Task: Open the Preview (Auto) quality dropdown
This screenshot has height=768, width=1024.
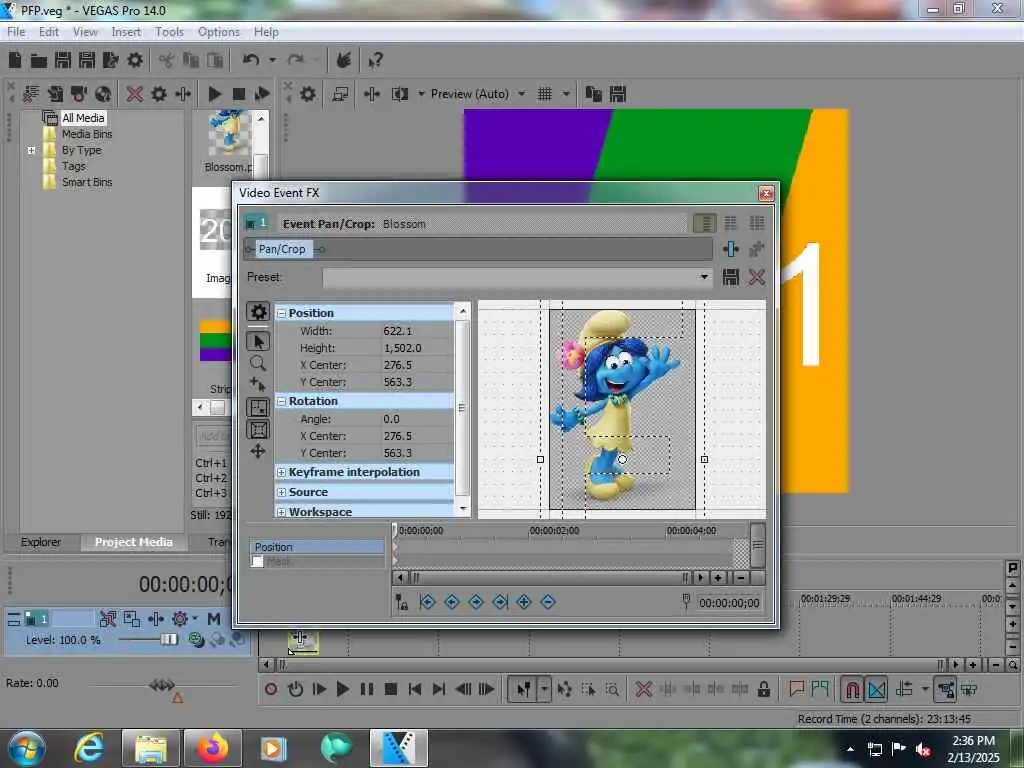Action: coord(521,94)
